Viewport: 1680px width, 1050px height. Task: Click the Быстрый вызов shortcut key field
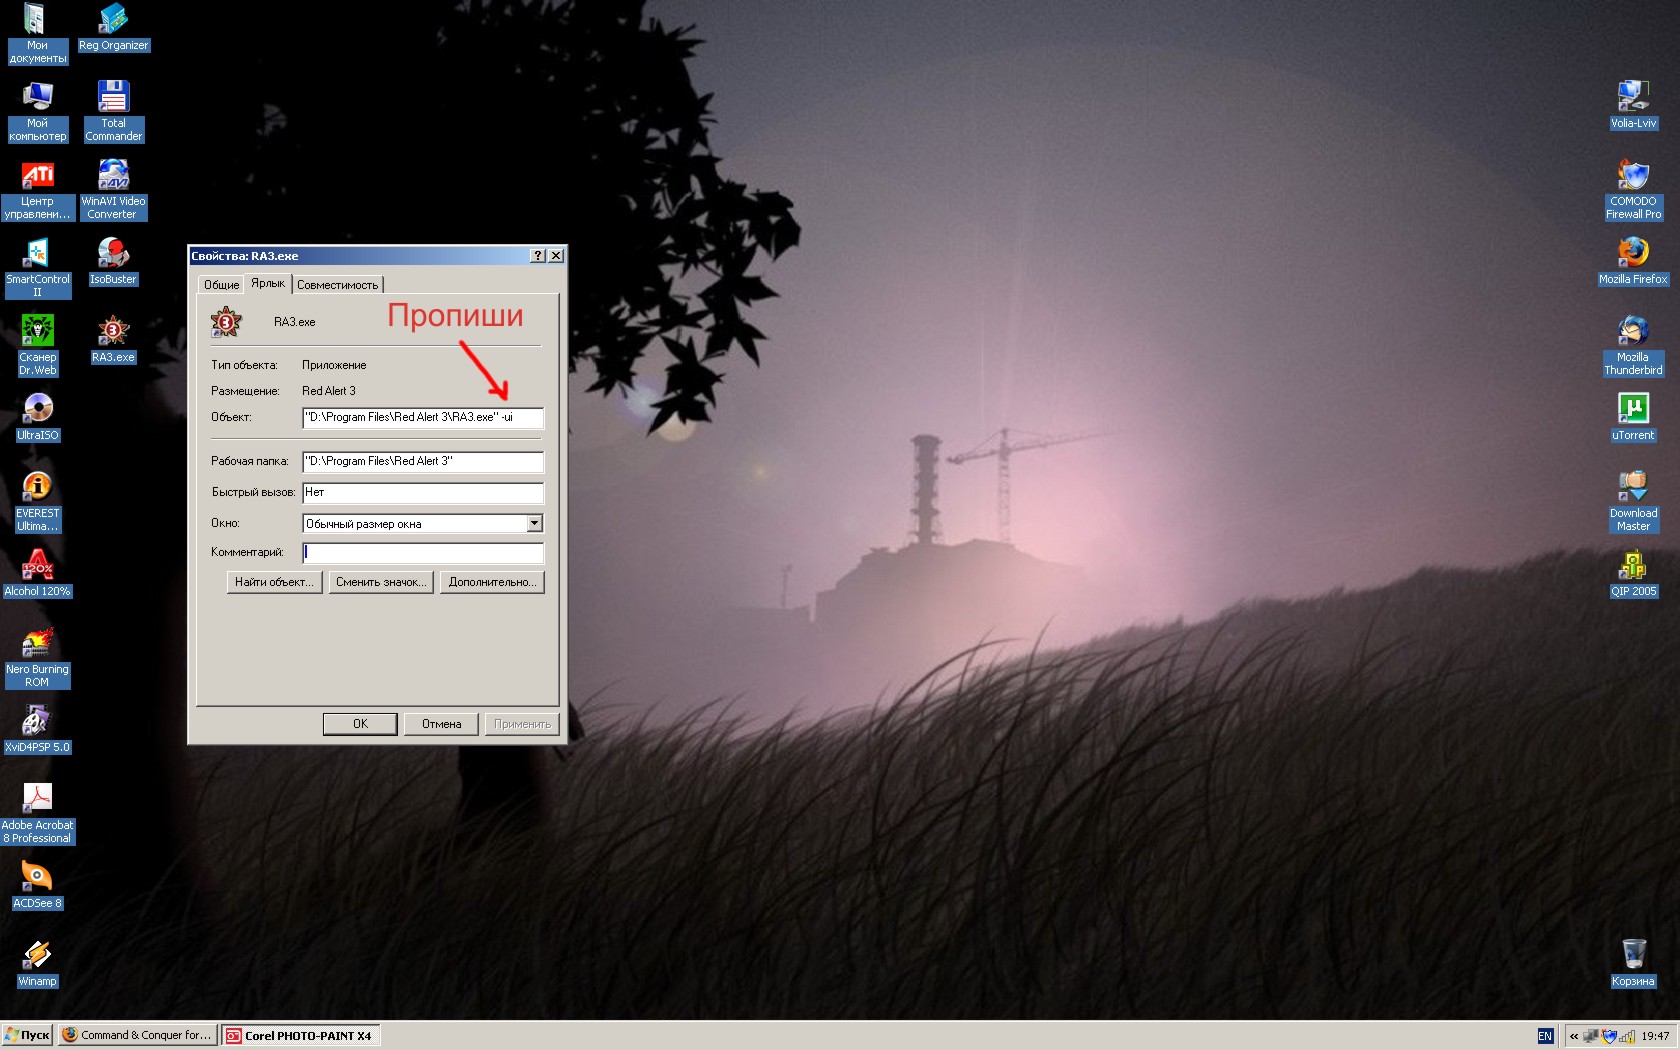[x=423, y=493]
